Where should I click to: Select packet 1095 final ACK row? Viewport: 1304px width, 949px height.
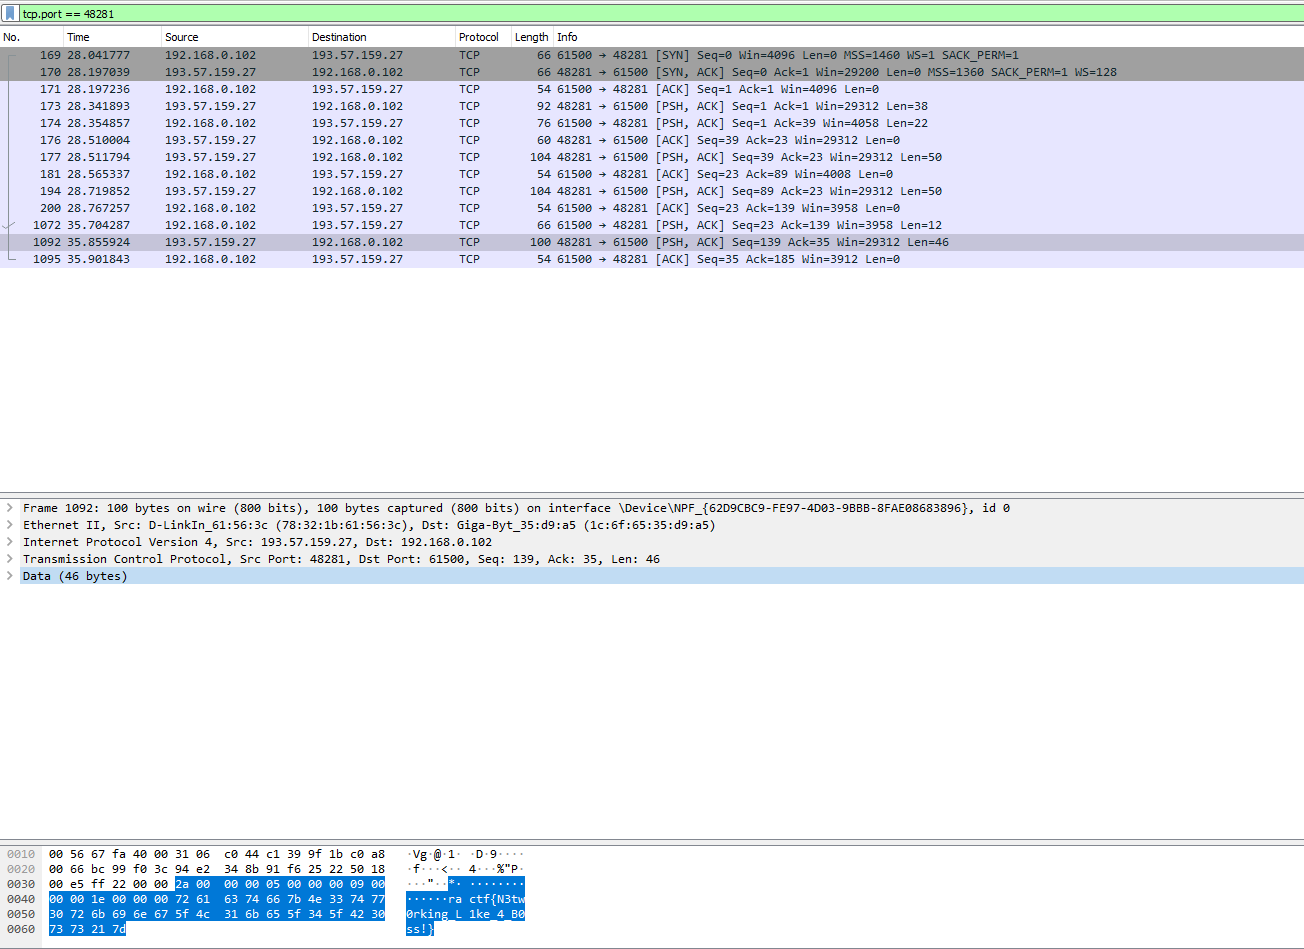coord(652,259)
